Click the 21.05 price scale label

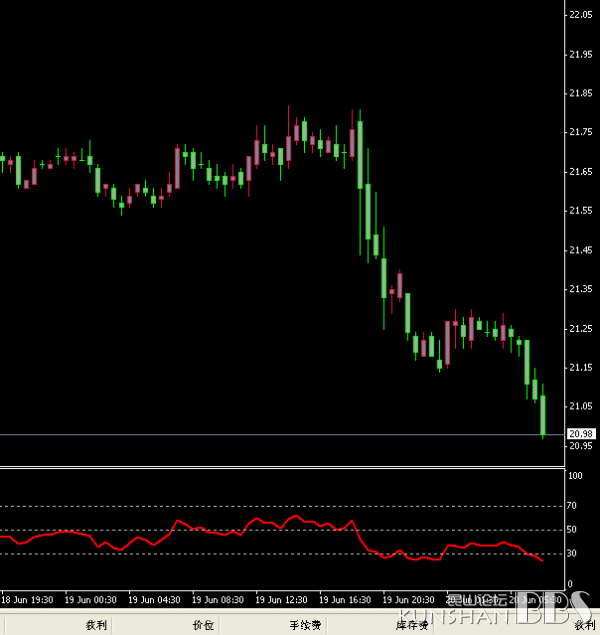(580, 406)
